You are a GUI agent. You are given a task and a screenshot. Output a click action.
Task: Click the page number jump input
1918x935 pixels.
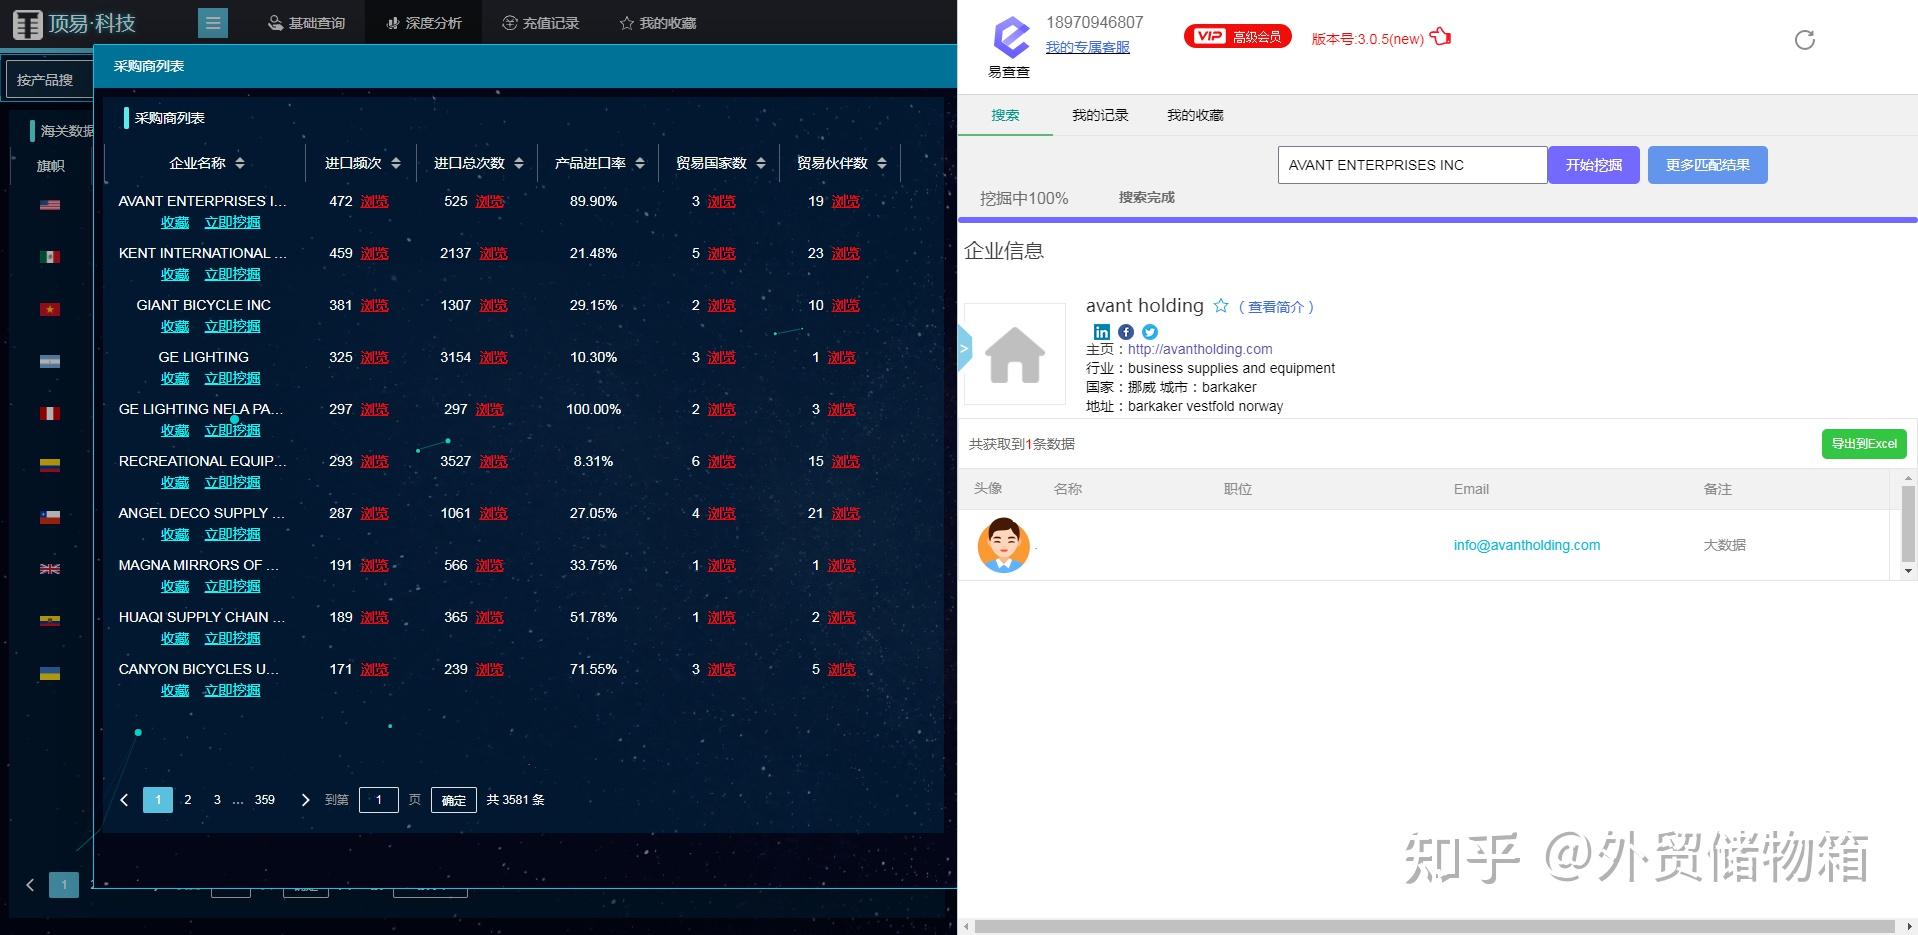point(378,800)
